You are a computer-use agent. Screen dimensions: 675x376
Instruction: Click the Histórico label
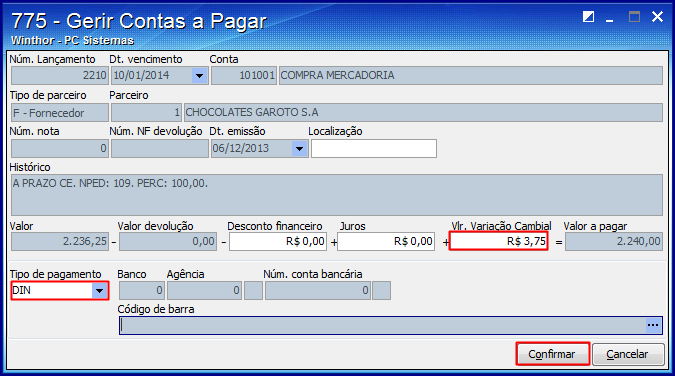(x=30, y=168)
